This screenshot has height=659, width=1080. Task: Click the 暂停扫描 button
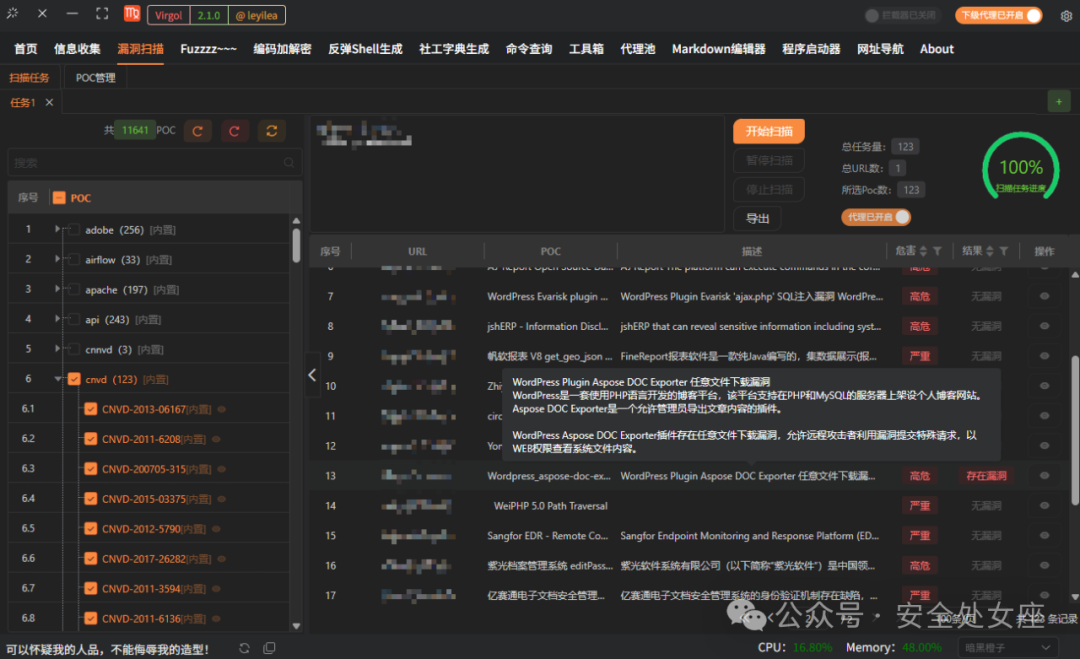(769, 160)
